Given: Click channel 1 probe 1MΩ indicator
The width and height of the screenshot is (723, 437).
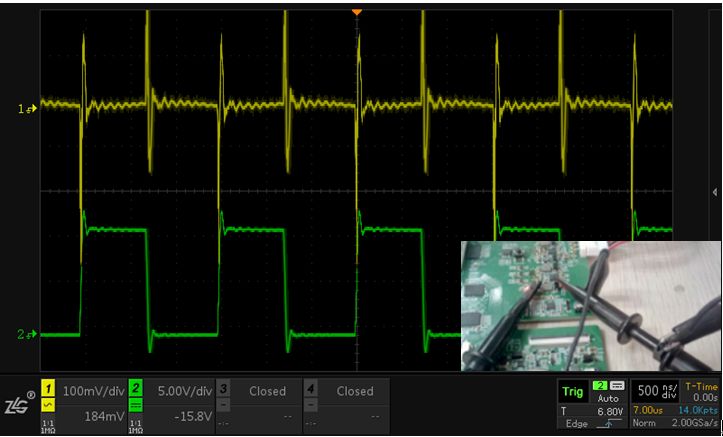Looking at the screenshot, I should pos(46,424).
